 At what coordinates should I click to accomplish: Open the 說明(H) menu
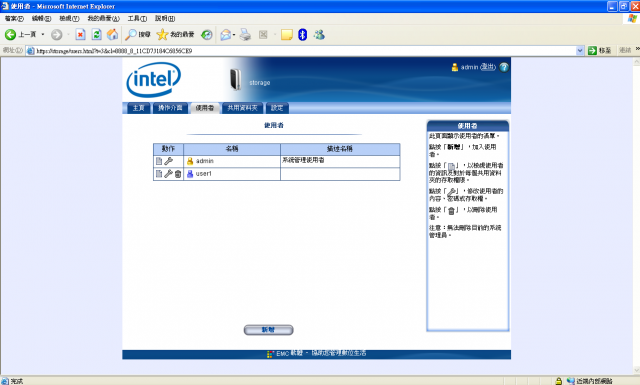click(x=165, y=19)
